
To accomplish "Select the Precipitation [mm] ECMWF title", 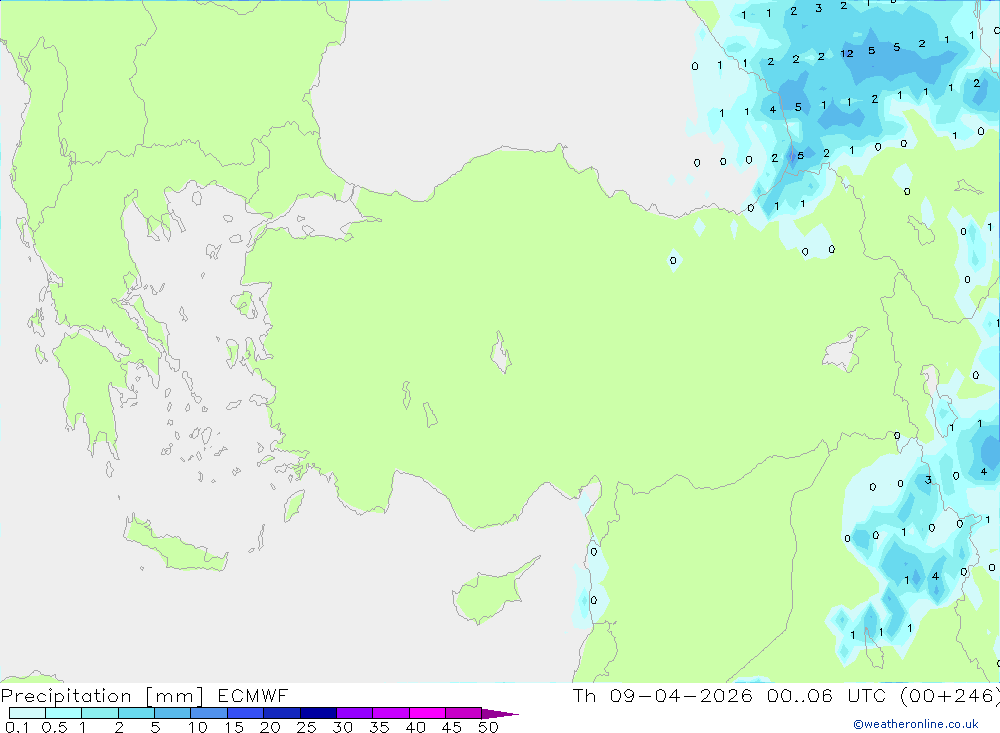I will [145, 695].
